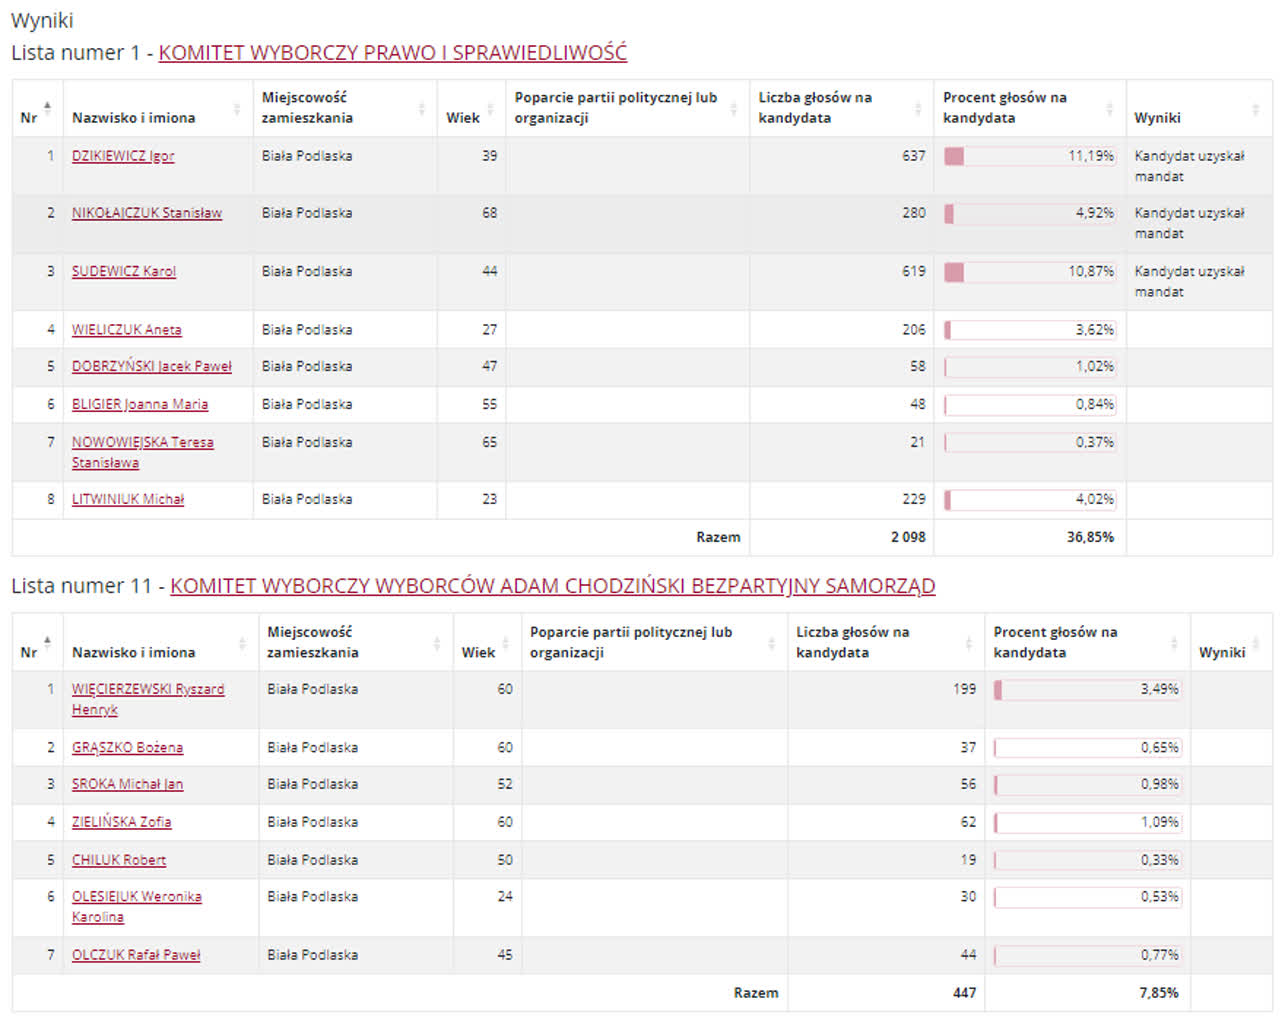Sort first table by Nazwisko i imiona arrow
Image resolution: width=1285 pixels, height=1024 pixels.
tap(237, 108)
